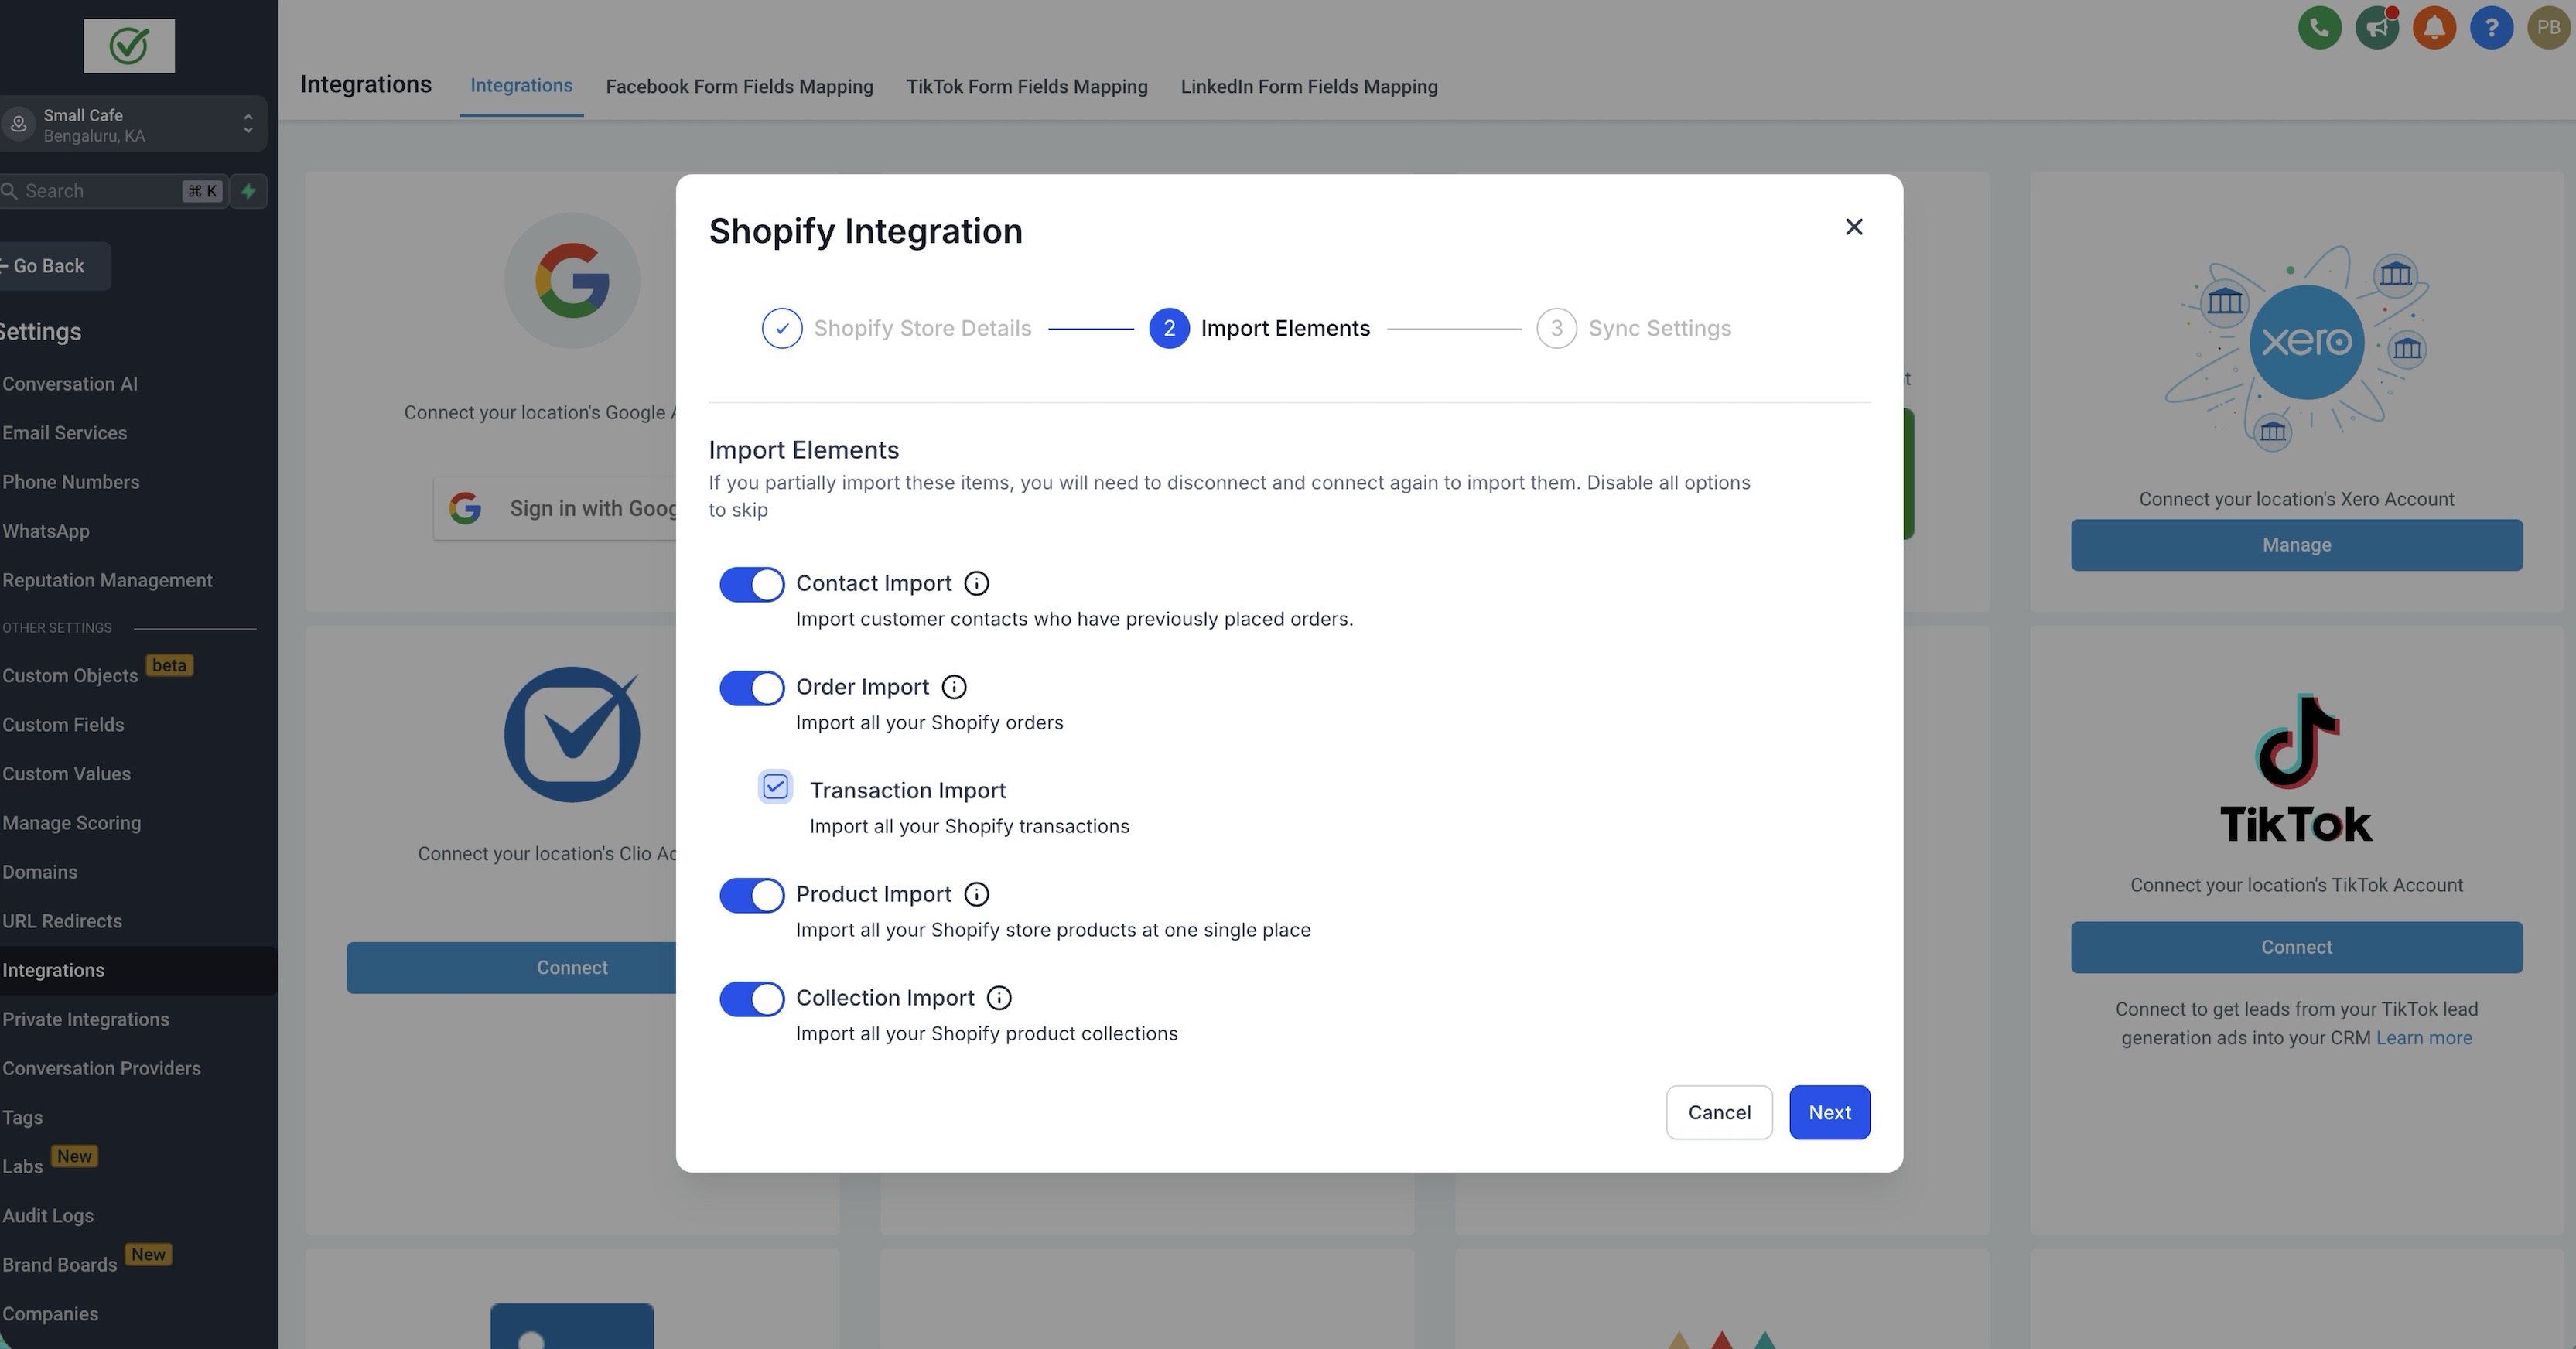Image resolution: width=2576 pixels, height=1349 pixels.
Task: Select Integrations in the sidebar
Action: pos(139,970)
